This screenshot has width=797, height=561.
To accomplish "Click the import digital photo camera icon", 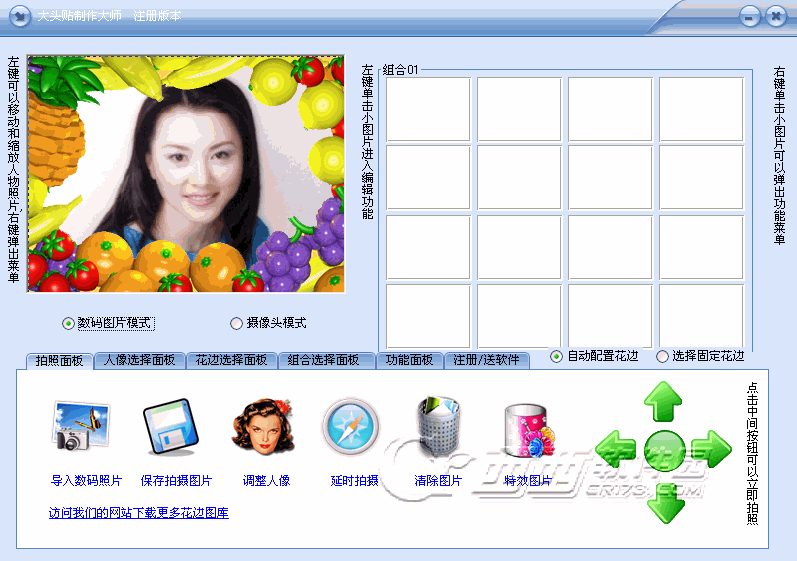I will click(81, 426).
